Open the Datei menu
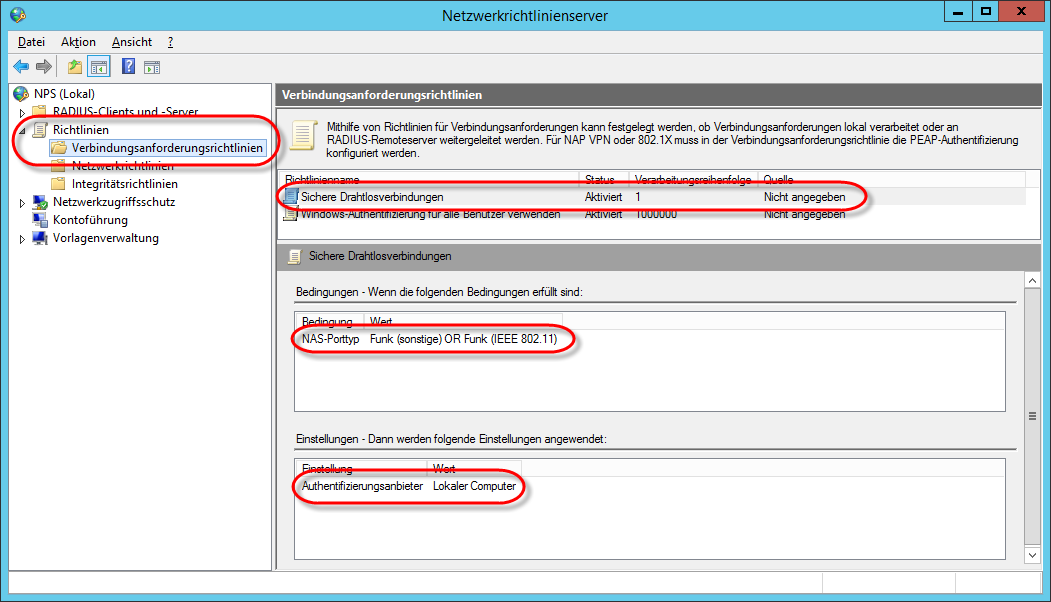Viewport: 1051px width, 602px height. coord(32,42)
